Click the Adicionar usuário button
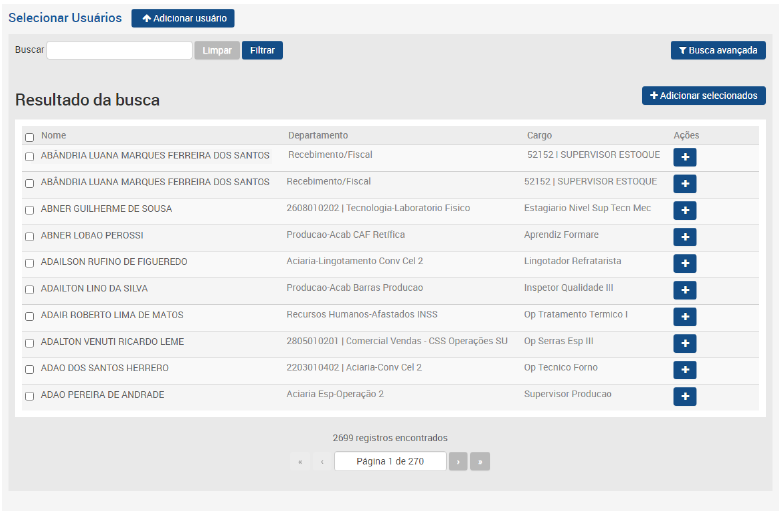The width and height of the screenshot is (780, 513). 182,18
